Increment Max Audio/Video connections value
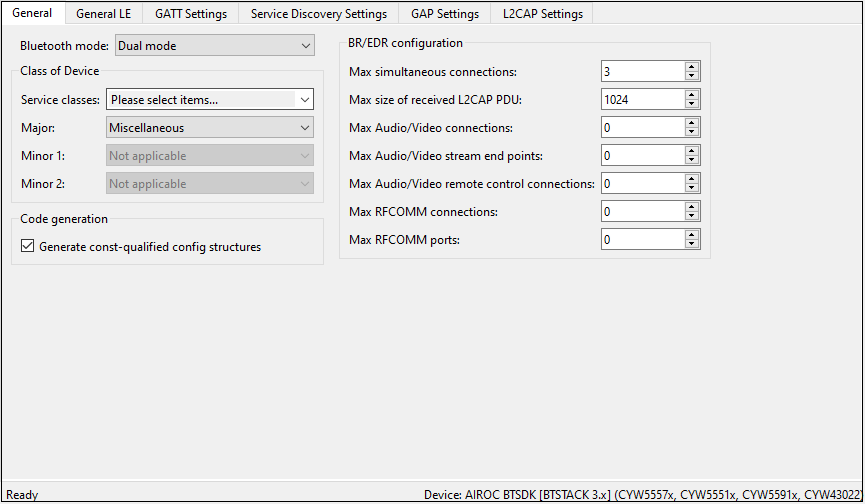Viewport: 865px width, 504px height. coord(692,123)
